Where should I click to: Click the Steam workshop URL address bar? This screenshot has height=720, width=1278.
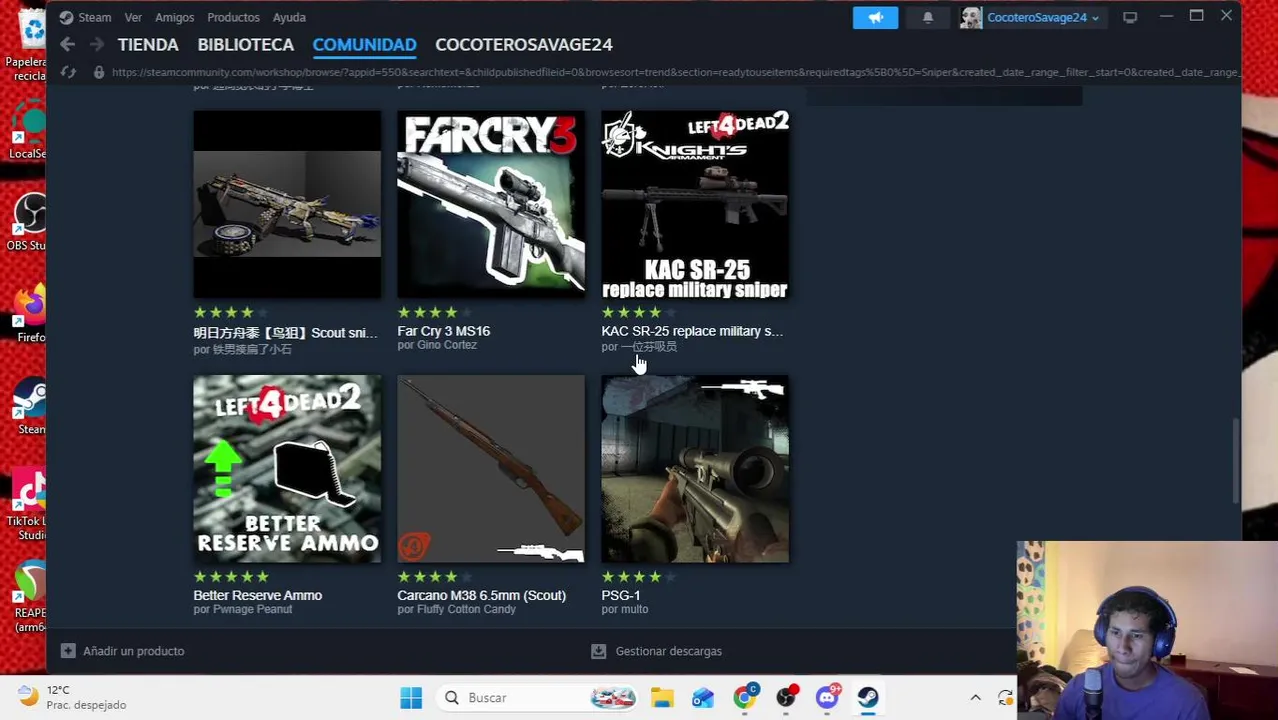tap(675, 72)
